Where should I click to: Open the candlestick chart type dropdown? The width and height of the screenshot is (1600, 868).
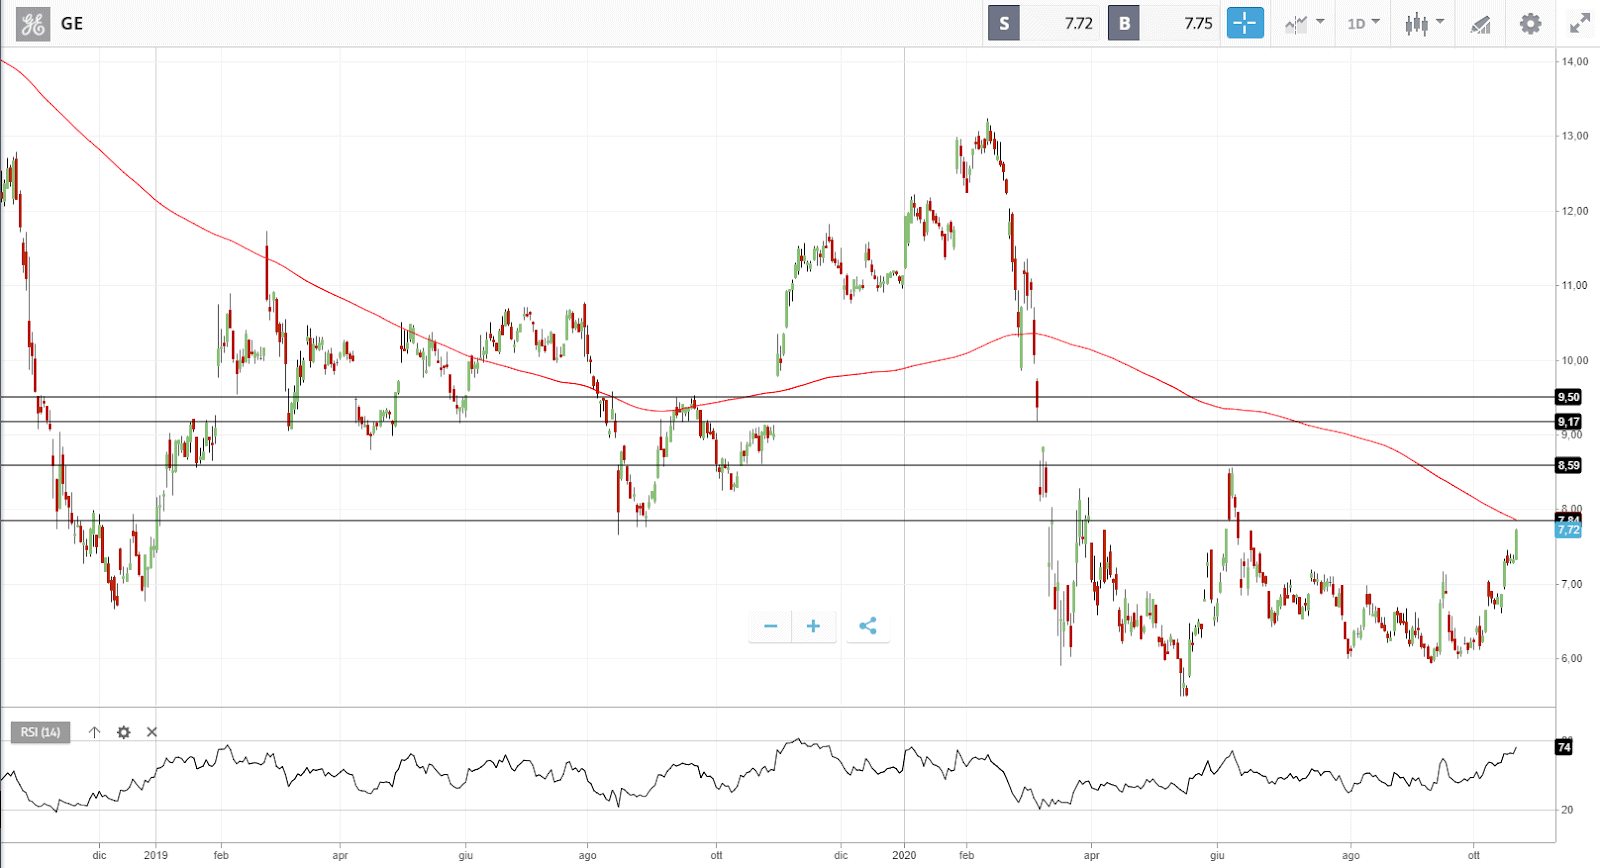1424,23
